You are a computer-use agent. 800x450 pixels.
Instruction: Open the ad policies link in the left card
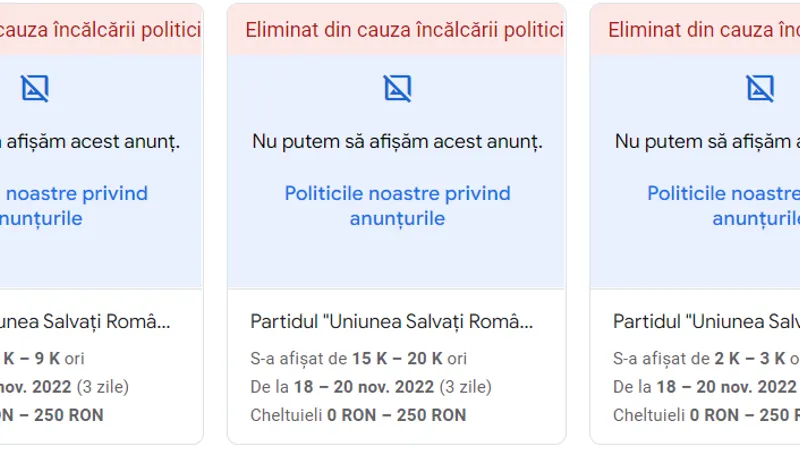click(74, 206)
